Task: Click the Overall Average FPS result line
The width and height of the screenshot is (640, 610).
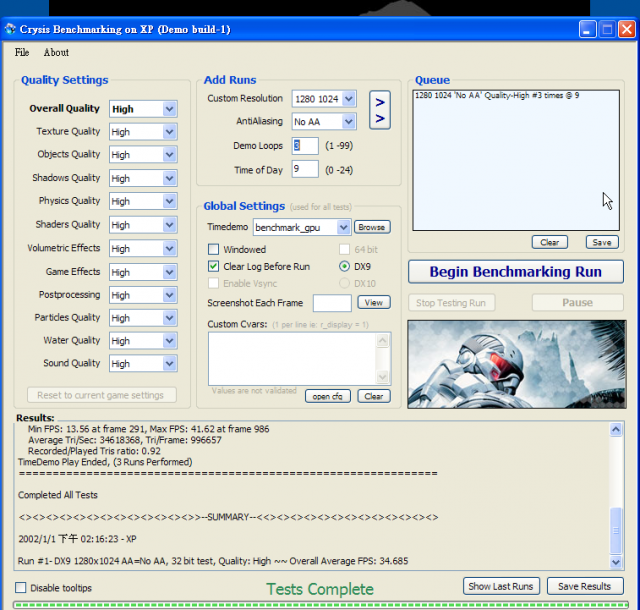Action: click(x=213, y=561)
